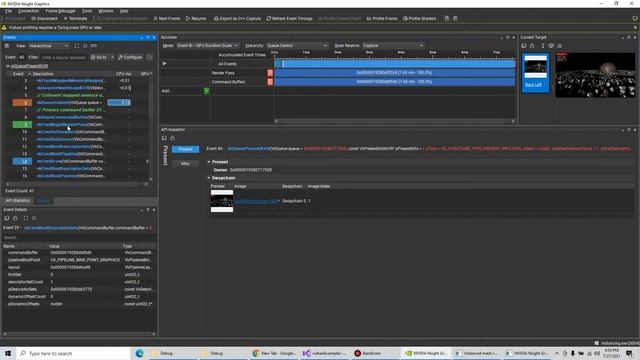The height and width of the screenshot is (360, 640).
Task: Click the column layout icon in Events toolbar
Action: [x=94, y=46]
